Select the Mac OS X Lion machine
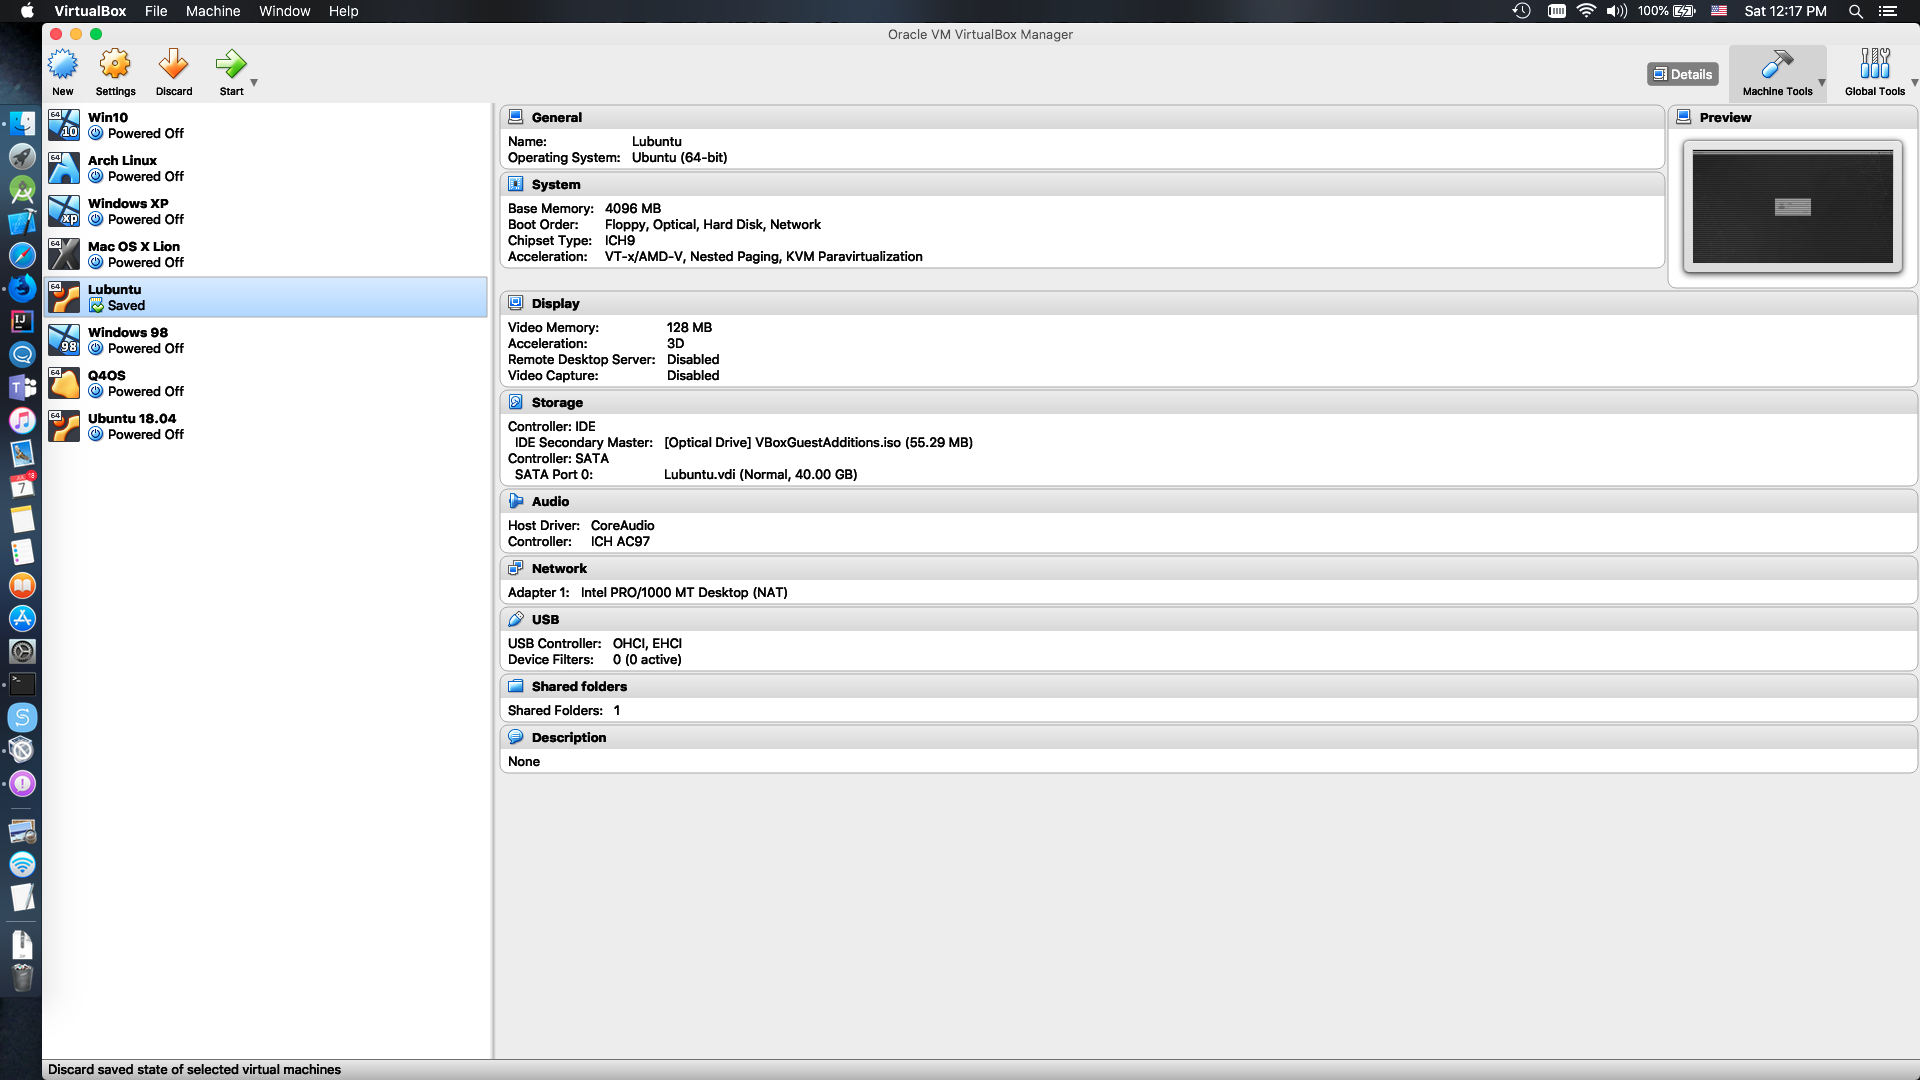 pos(266,254)
